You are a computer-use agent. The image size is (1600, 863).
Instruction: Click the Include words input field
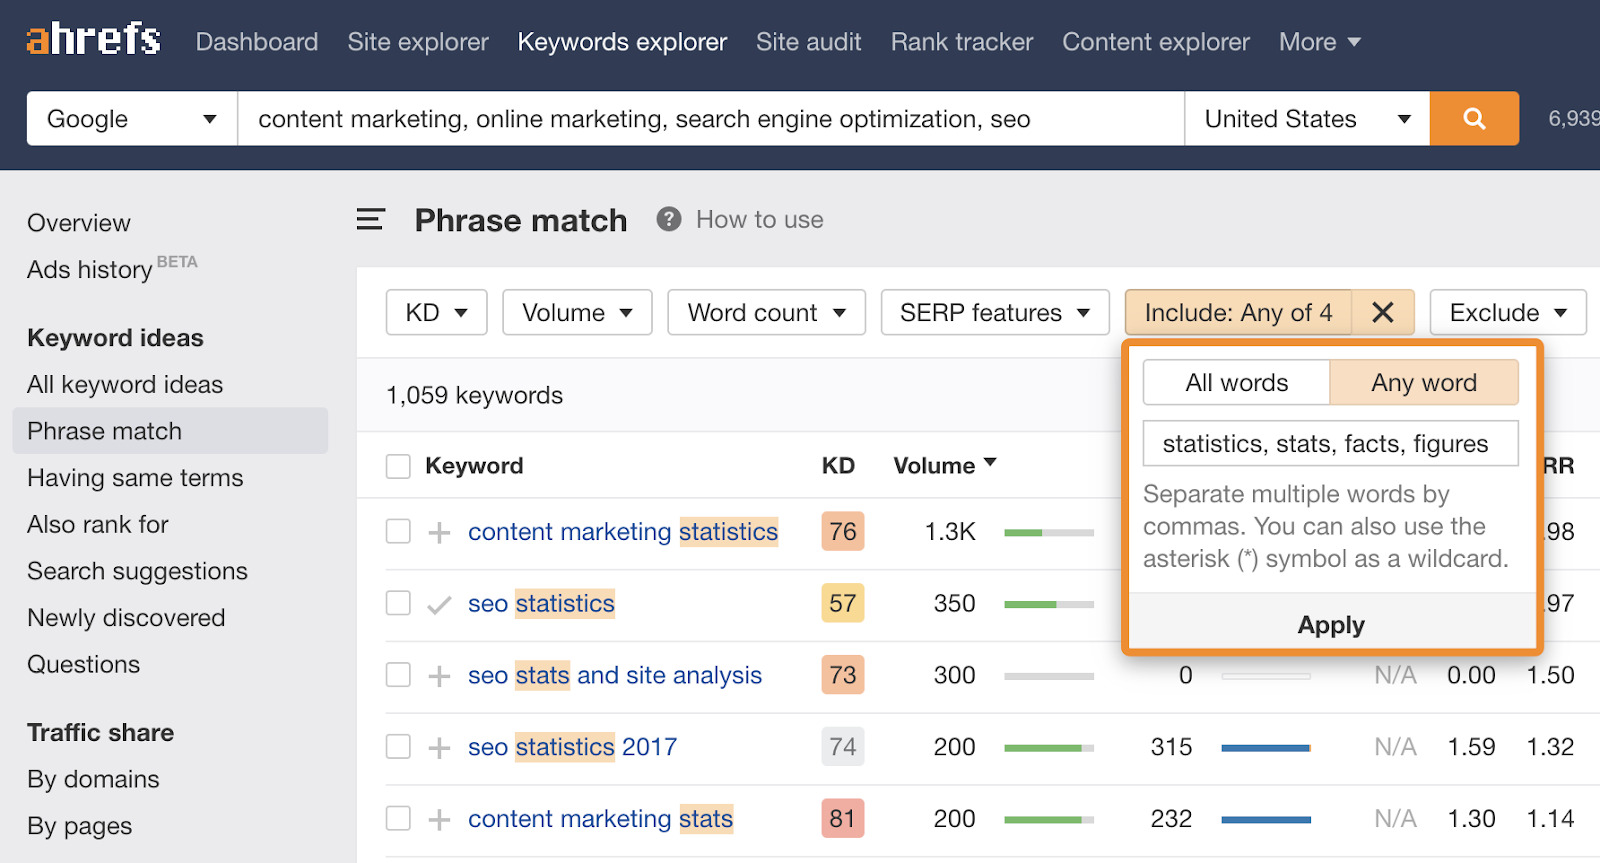pyautogui.click(x=1331, y=443)
